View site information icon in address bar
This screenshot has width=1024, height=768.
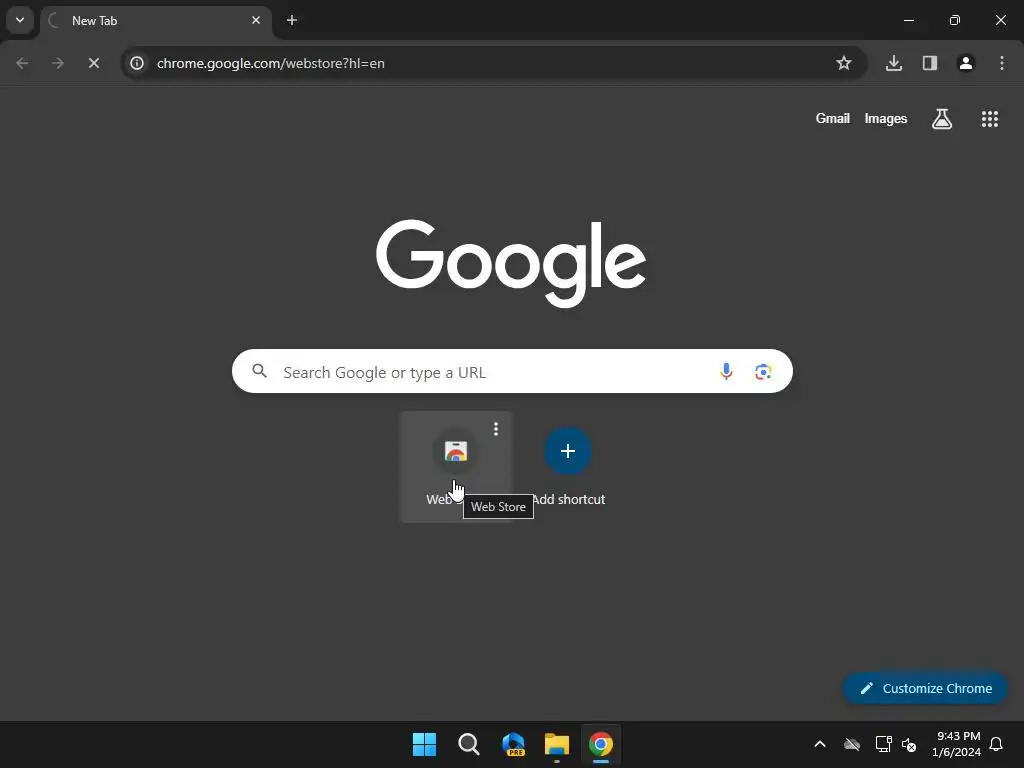coord(136,63)
